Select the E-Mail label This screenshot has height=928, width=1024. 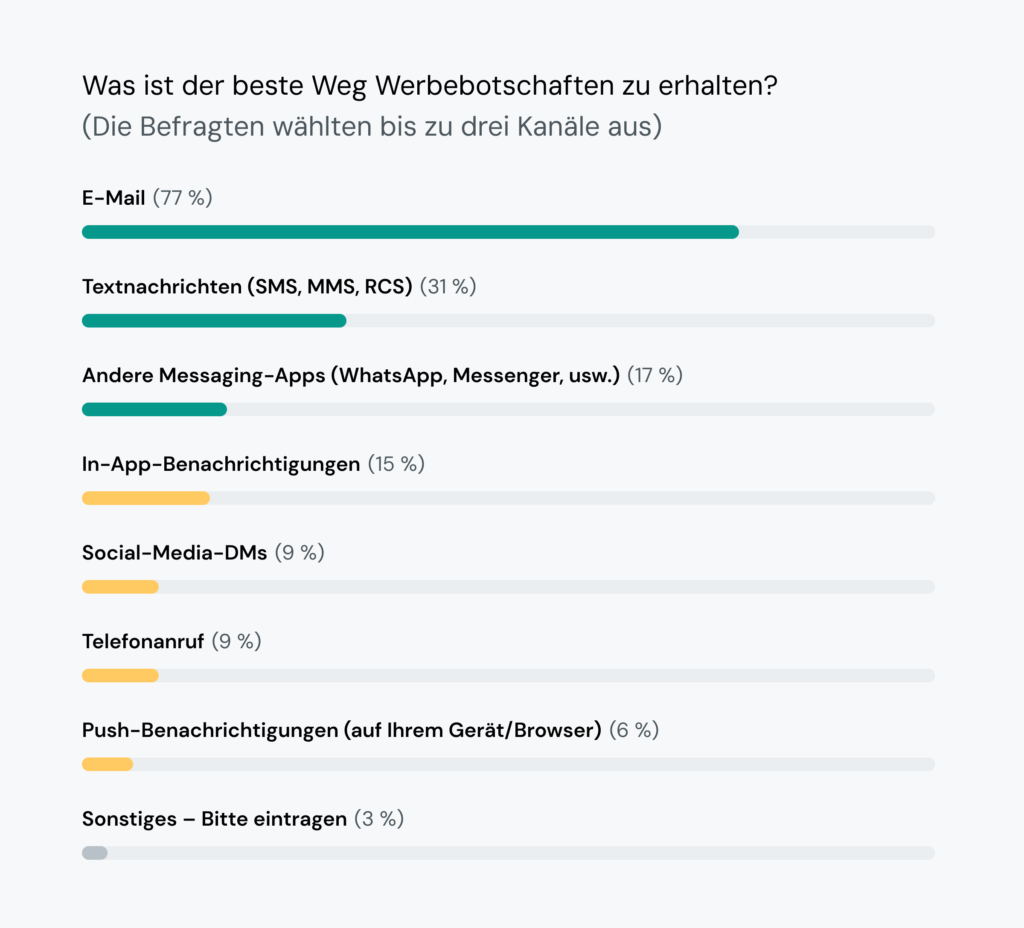[114, 198]
